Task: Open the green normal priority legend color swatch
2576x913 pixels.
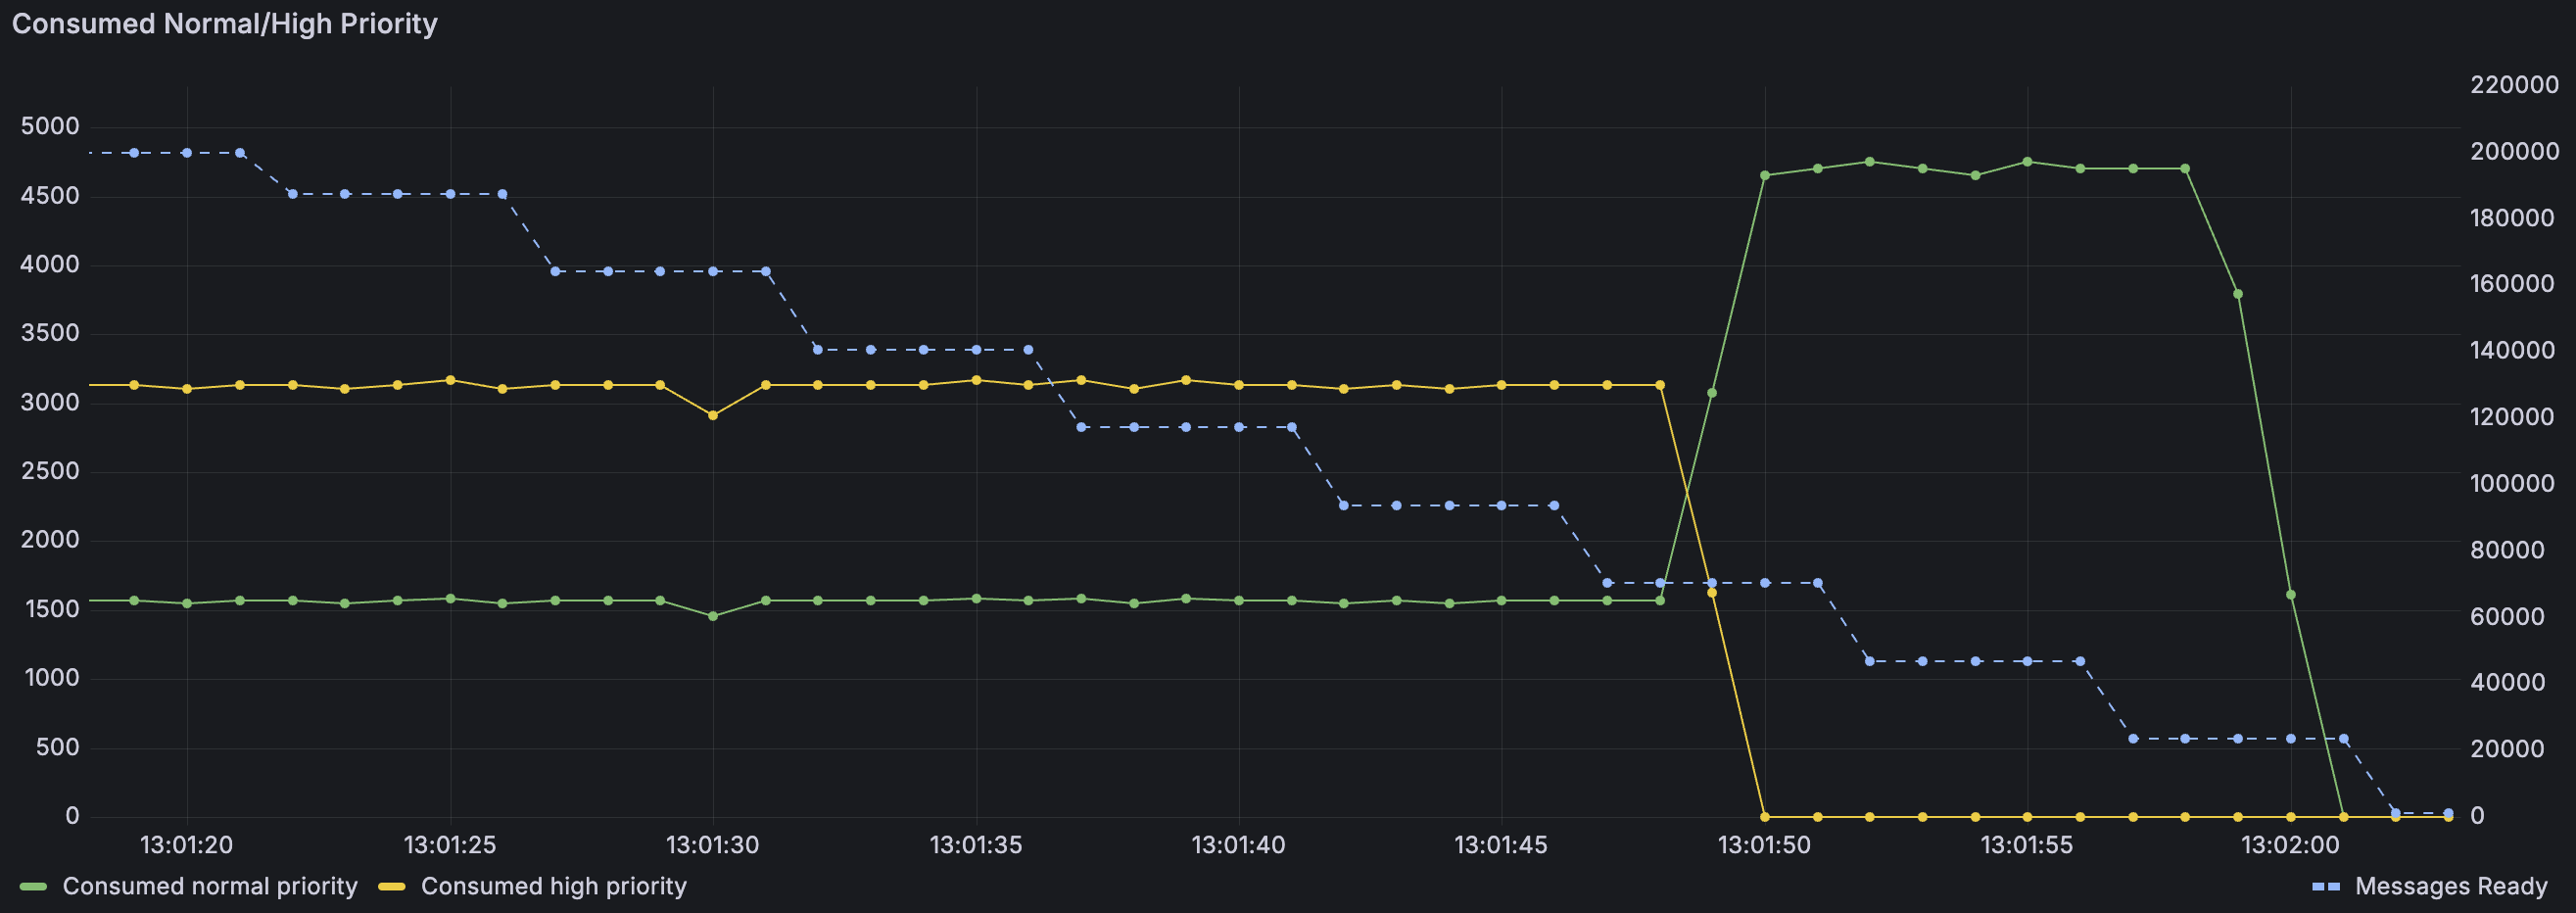Action: (34, 887)
